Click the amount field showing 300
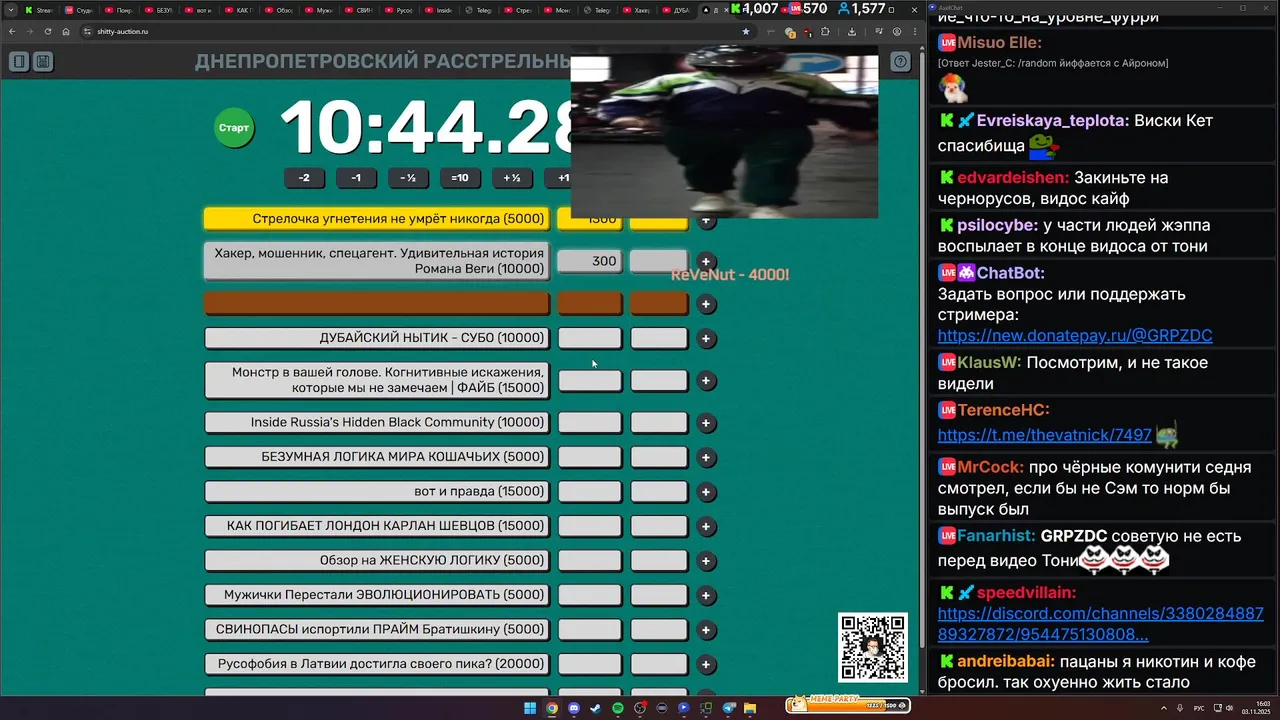 pos(589,261)
